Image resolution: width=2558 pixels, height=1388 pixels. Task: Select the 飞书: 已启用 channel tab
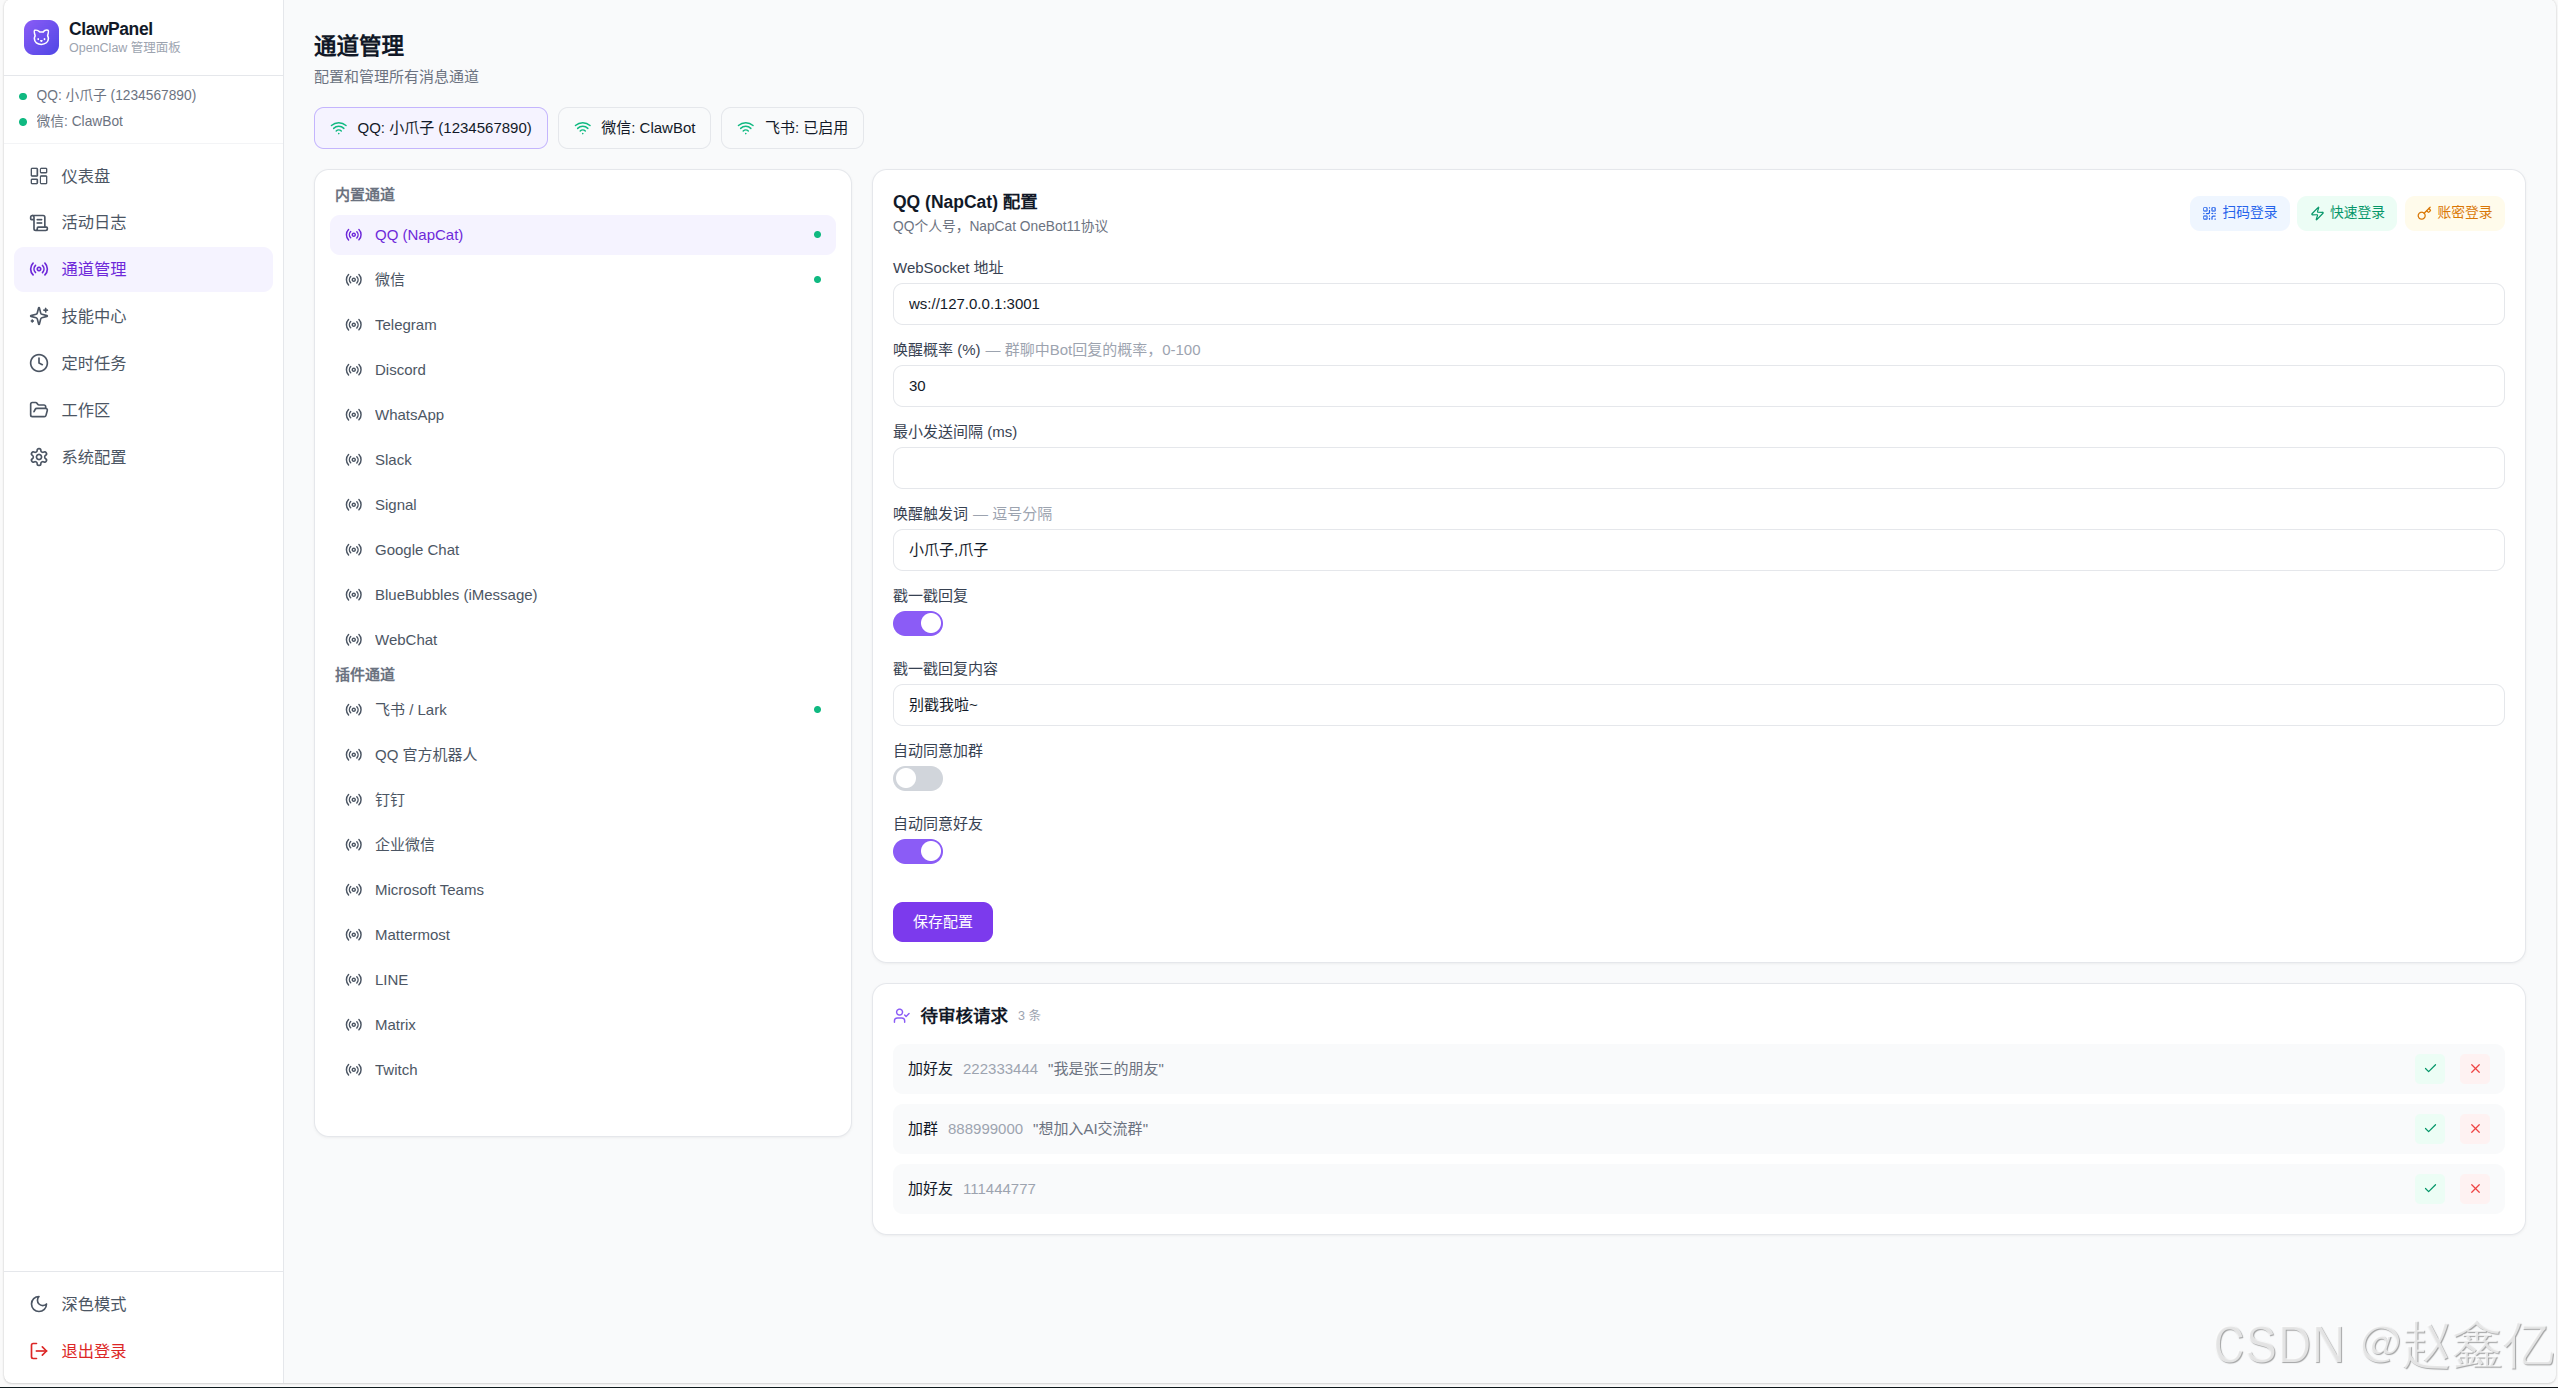coord(792,128)
